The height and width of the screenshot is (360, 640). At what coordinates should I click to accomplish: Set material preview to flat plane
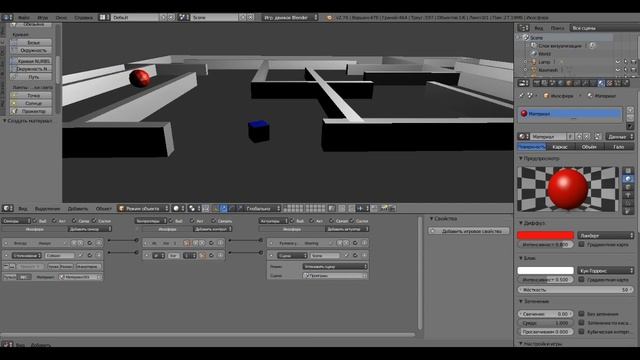tap(628, 171)
